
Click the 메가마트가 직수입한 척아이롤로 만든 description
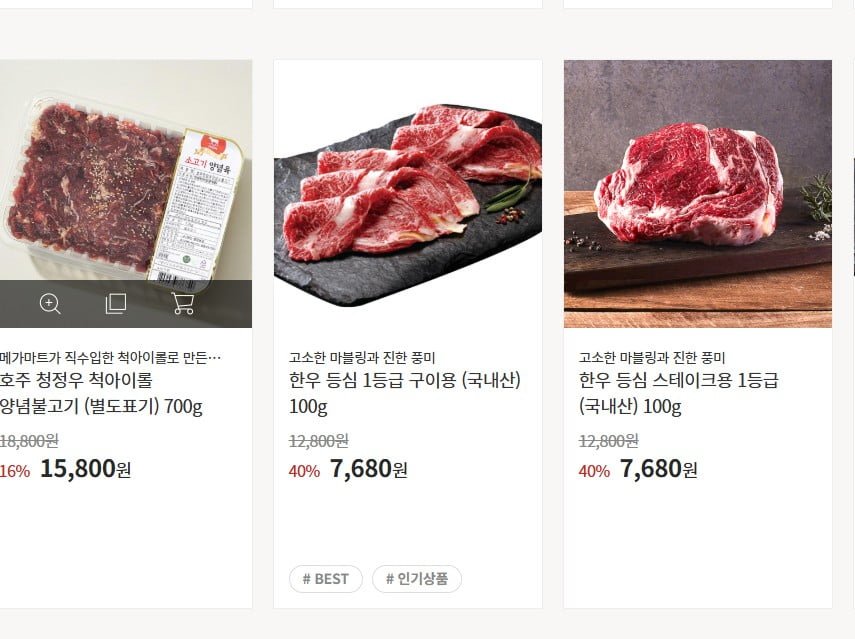(x=110, y=357)
